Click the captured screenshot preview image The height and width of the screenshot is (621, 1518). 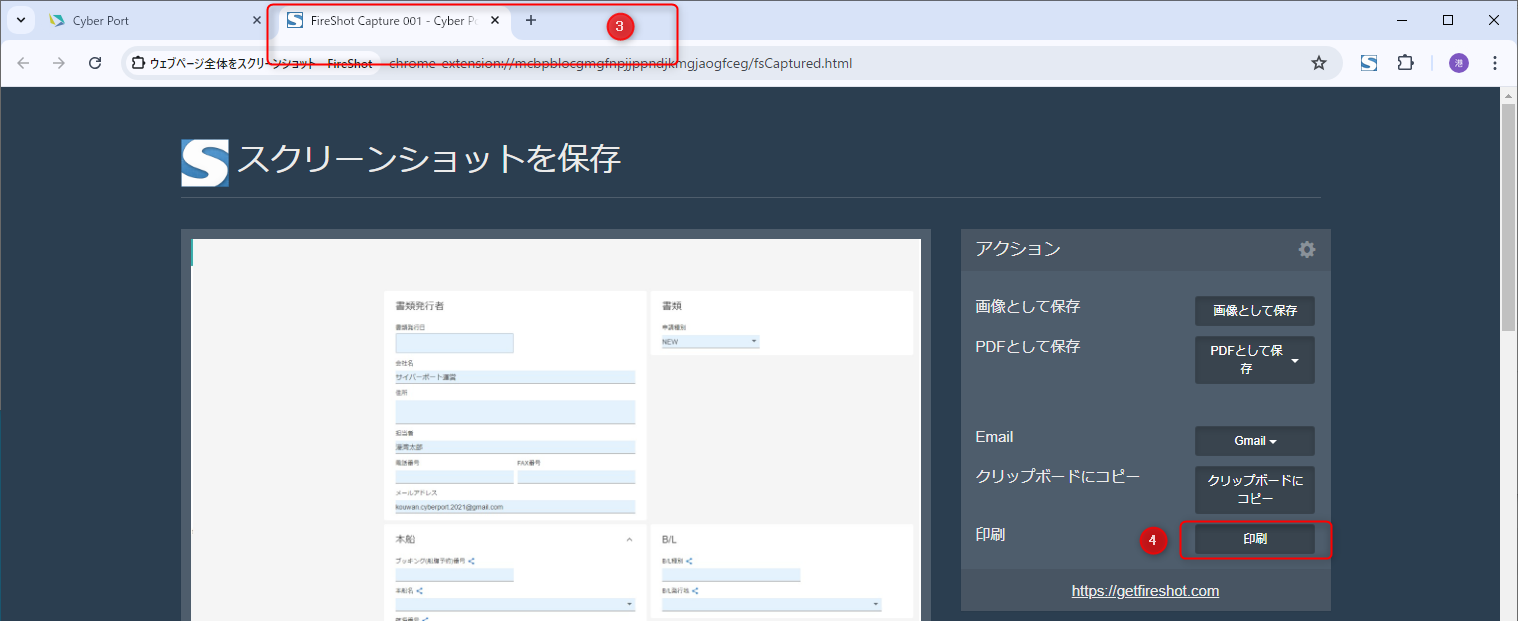coord(555,430)
